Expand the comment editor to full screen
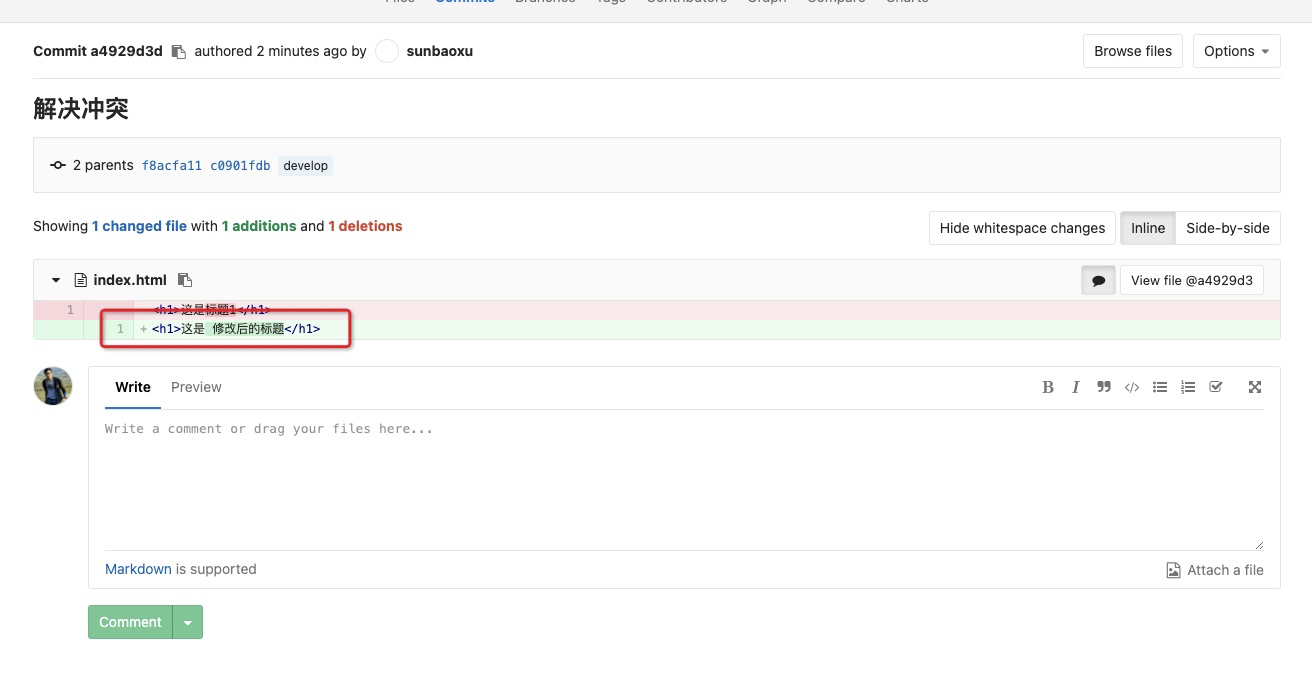The image size is (1312, 673). pos(1255,387)
